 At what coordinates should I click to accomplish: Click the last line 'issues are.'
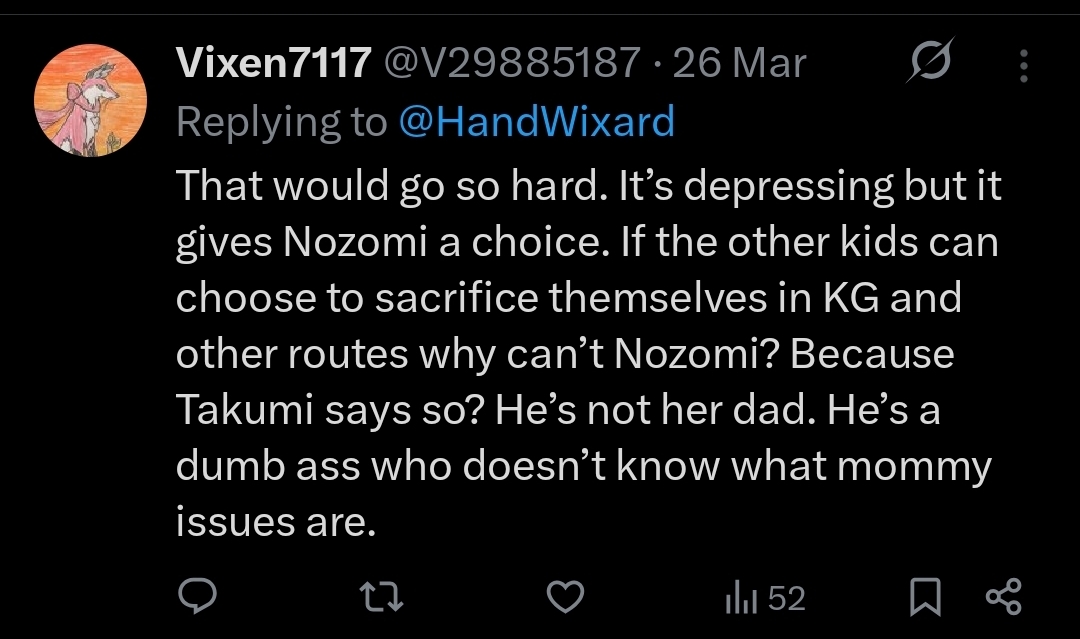point(276,521)
